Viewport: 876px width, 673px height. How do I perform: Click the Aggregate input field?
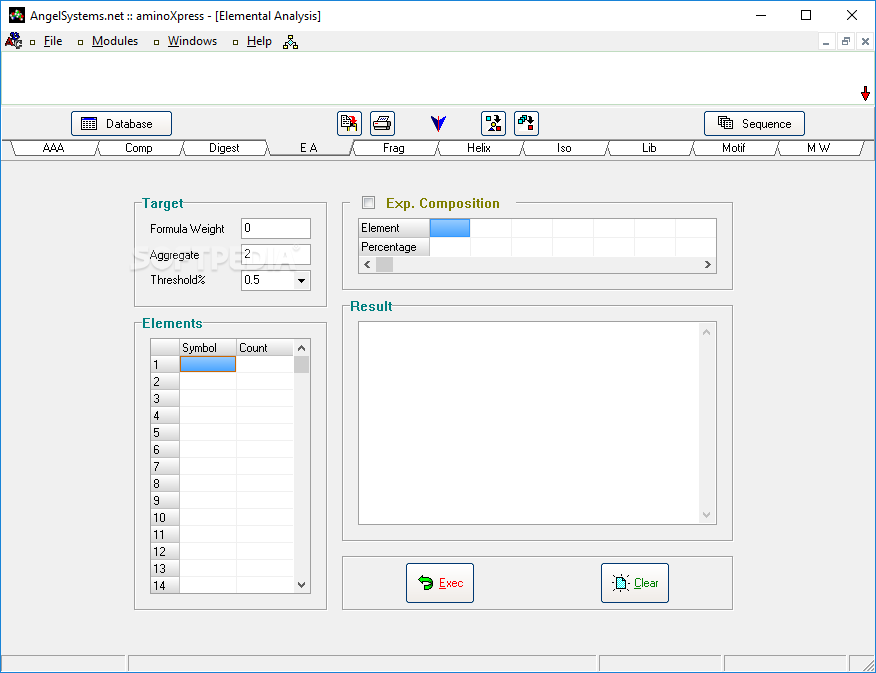(x=276, y=254)
